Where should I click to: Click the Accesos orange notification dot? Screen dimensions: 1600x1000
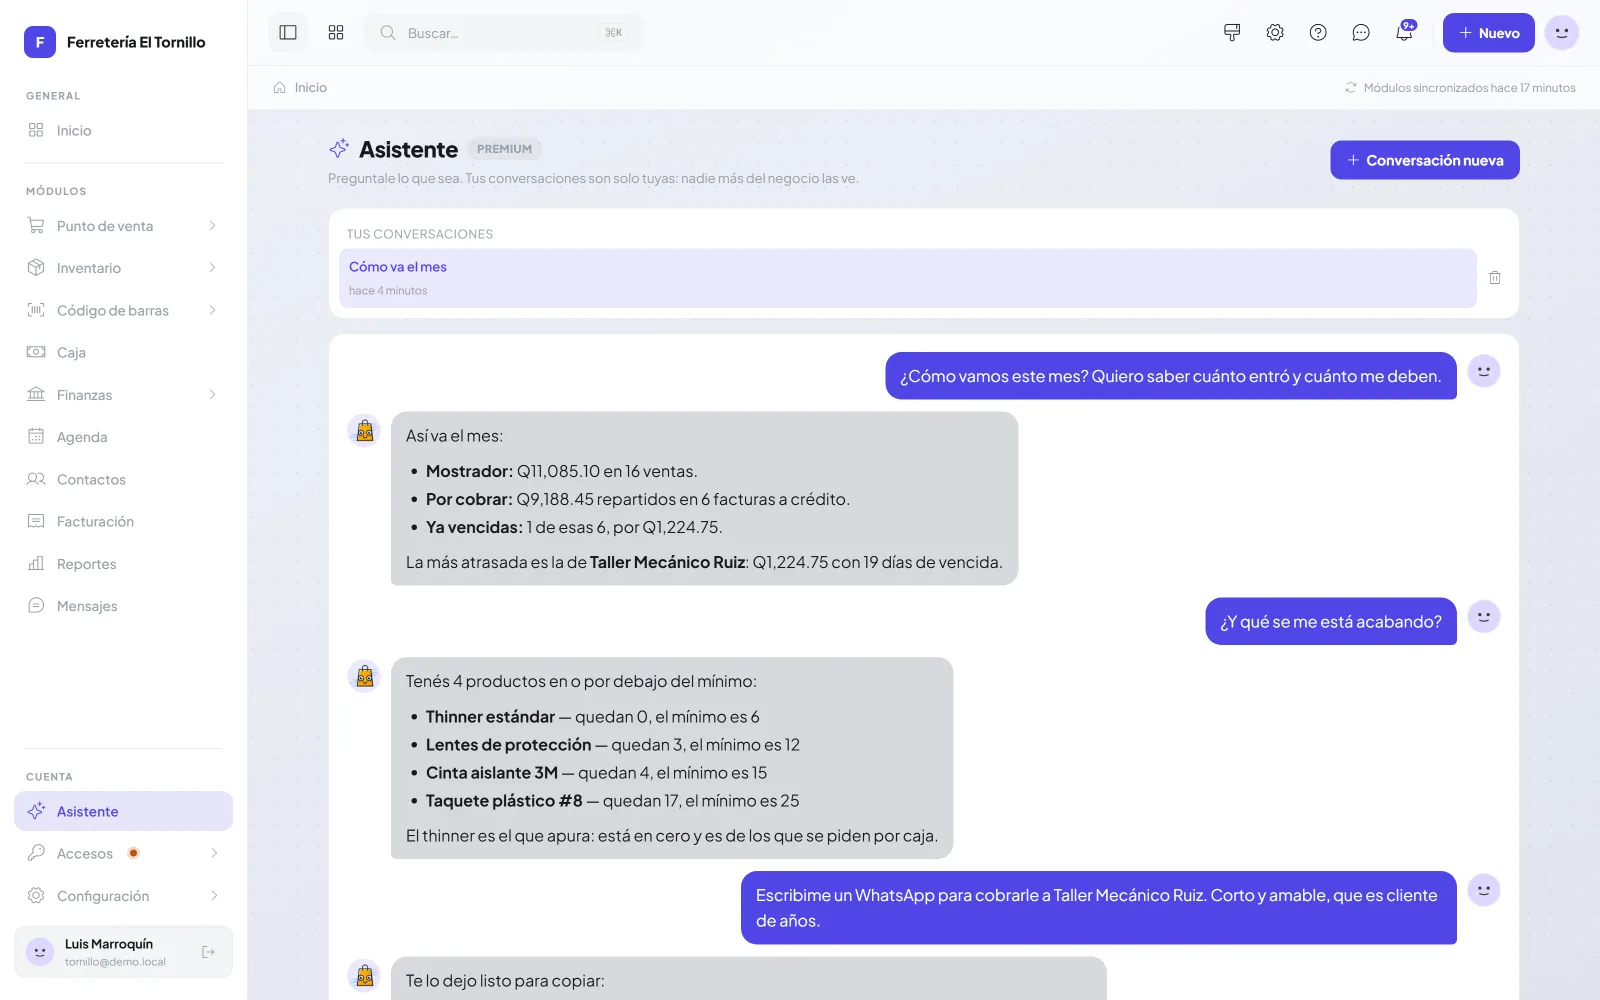click(x=133, y=853)
